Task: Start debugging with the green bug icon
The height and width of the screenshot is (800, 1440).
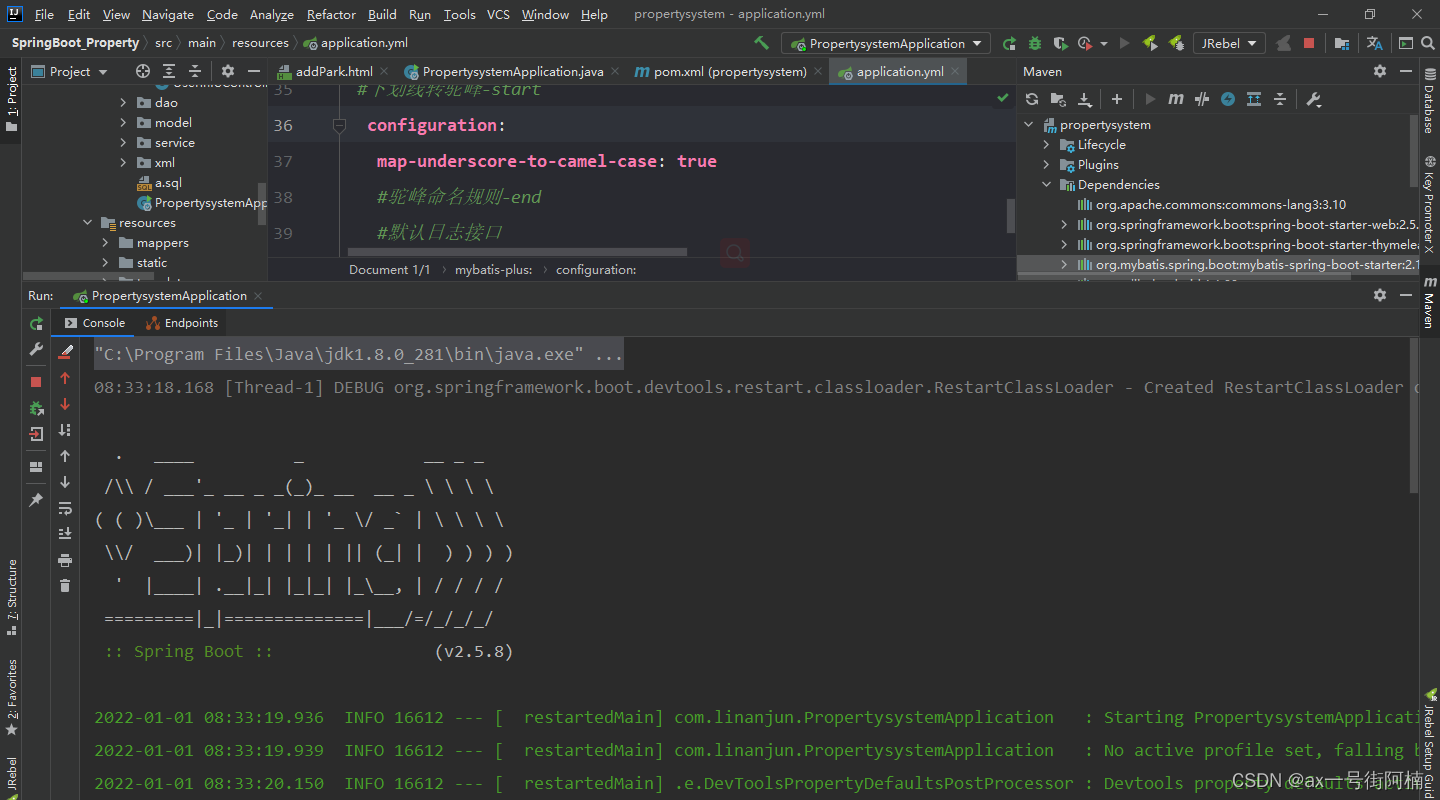Action: 1034,43
